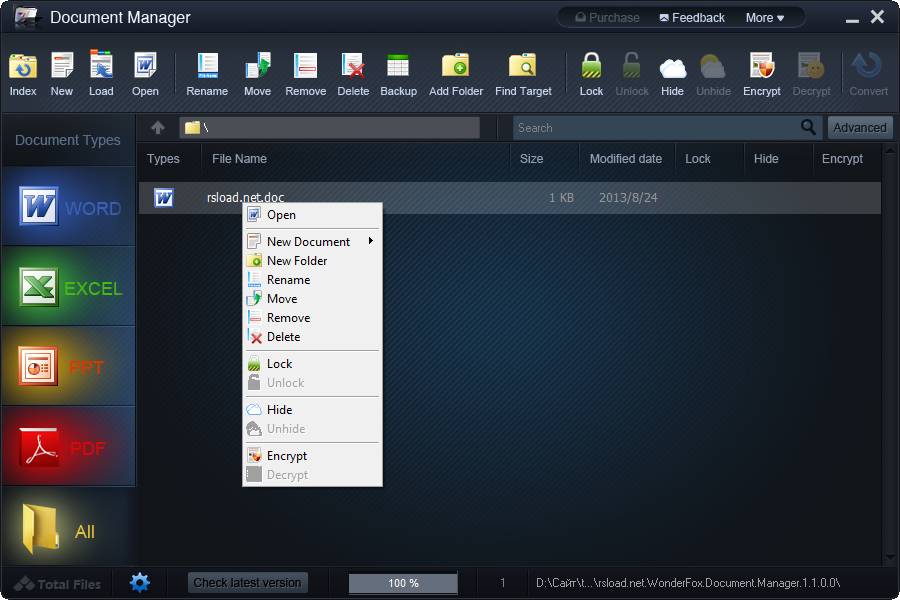Click Check latest version button
The height and width of the screenshot is (600, 900).
click(247, 583)
